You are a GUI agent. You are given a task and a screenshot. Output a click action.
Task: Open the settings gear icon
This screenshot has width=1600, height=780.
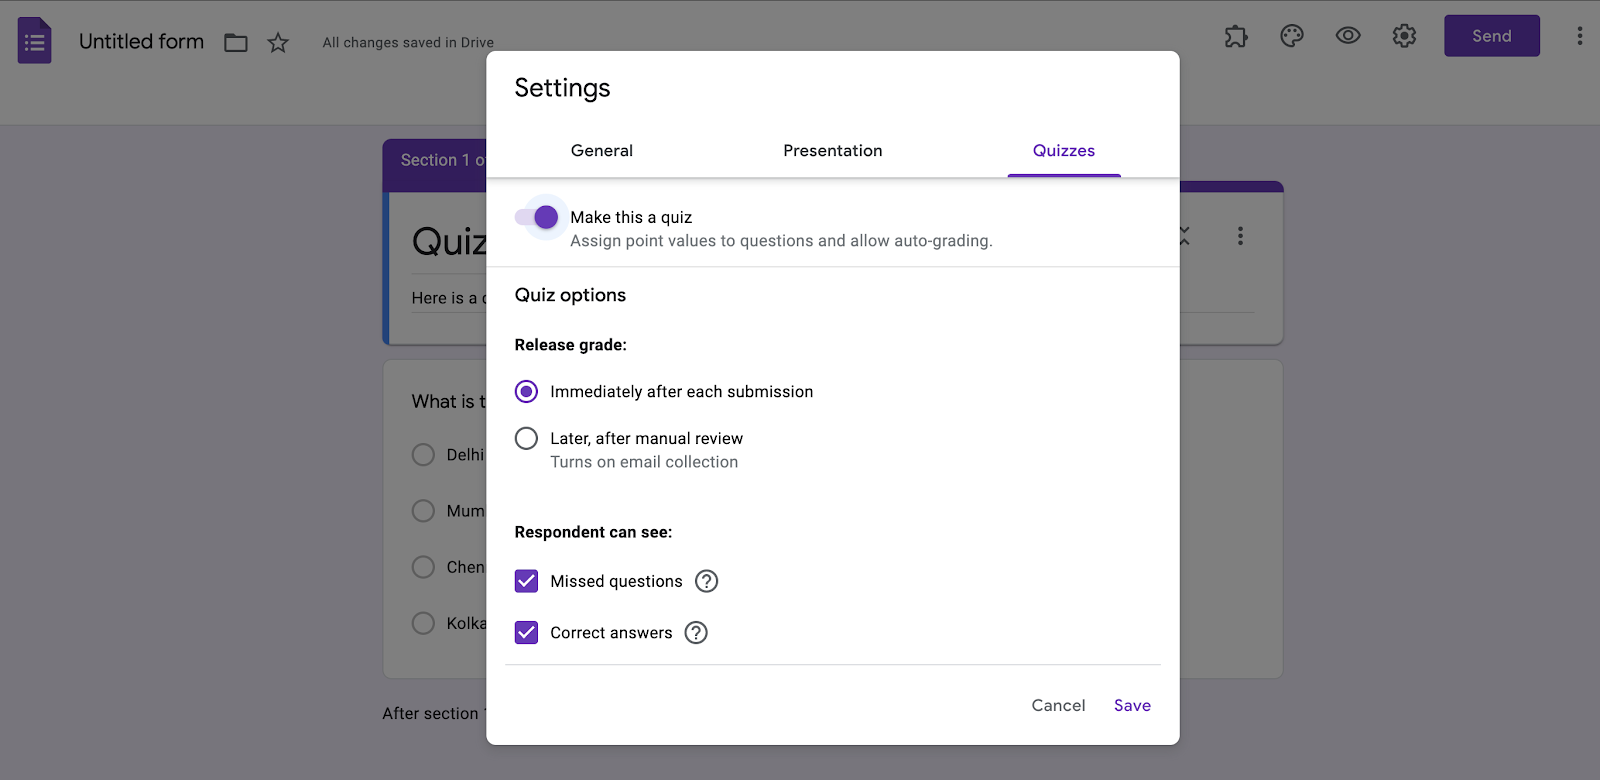pyautogui.click(x=1404, y=37)
